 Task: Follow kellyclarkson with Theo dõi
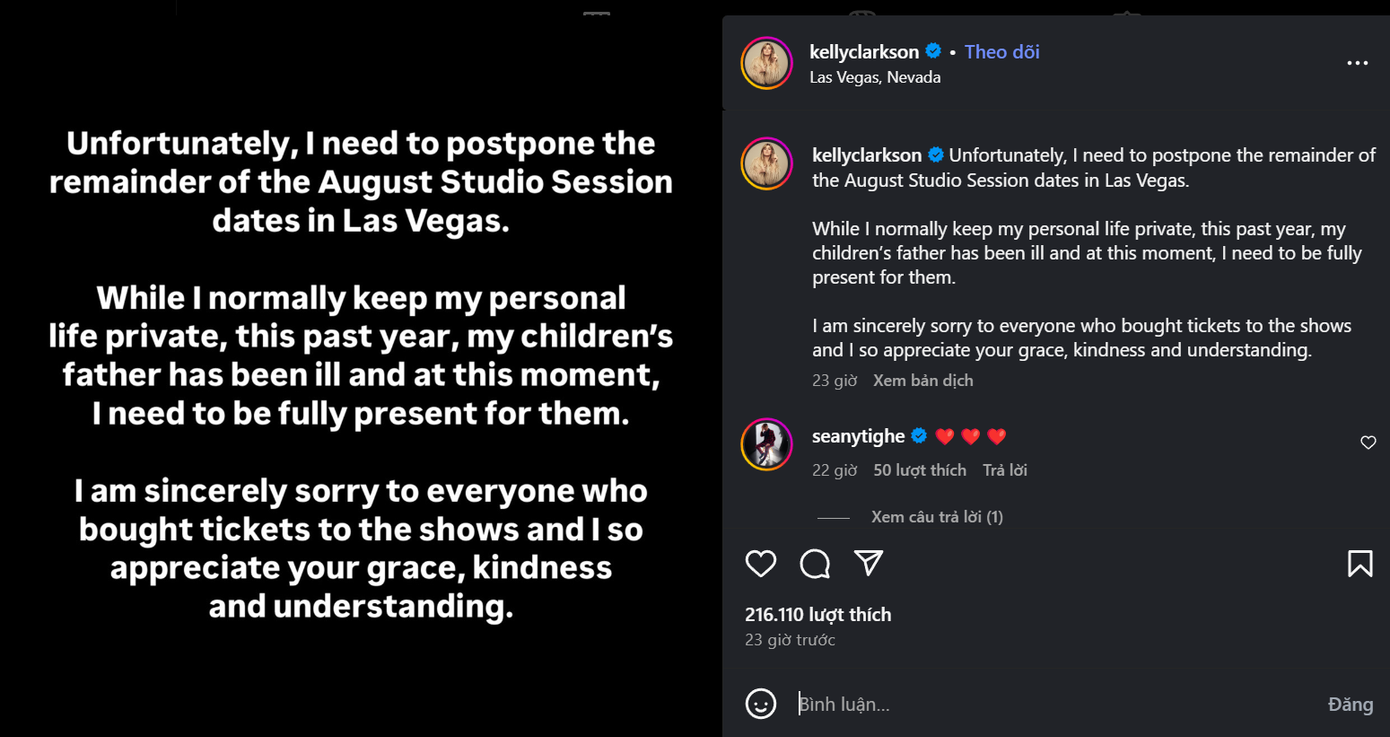tap(1002, 52)
